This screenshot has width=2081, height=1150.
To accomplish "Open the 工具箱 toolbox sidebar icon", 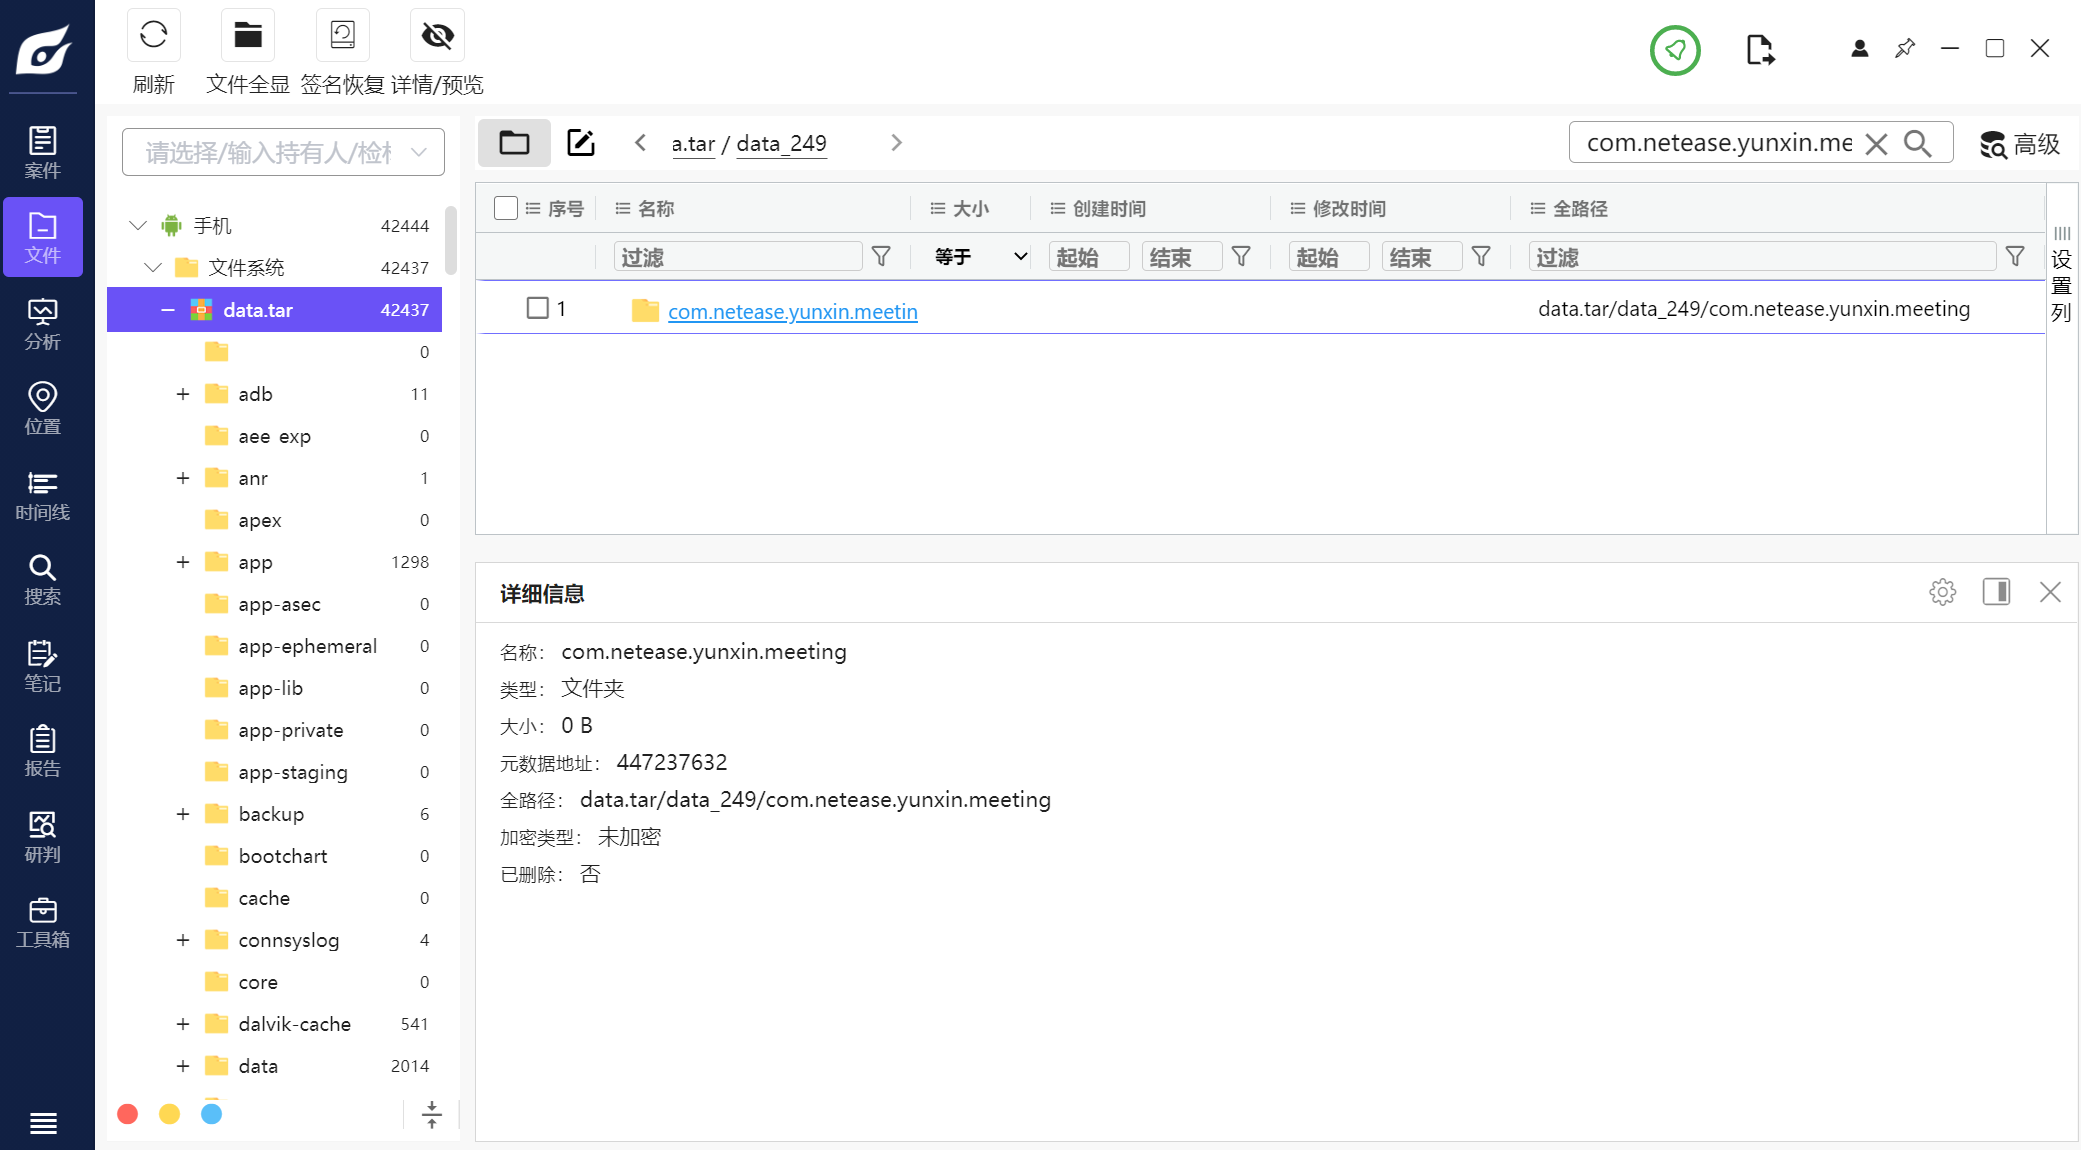I will (42, 922).
